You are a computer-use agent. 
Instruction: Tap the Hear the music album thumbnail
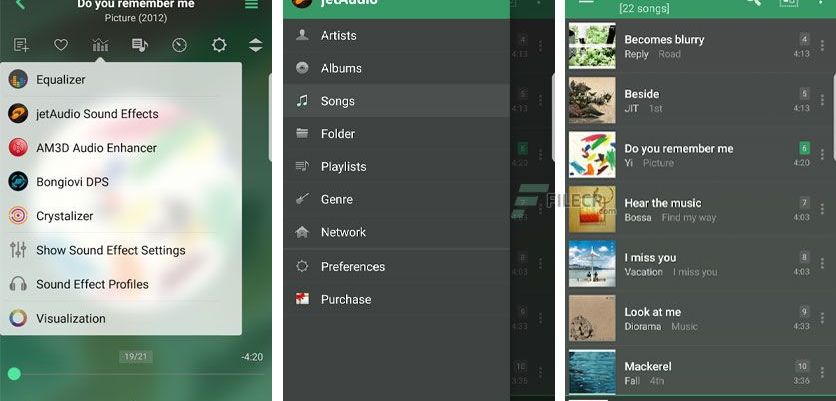tap(592, 209)
